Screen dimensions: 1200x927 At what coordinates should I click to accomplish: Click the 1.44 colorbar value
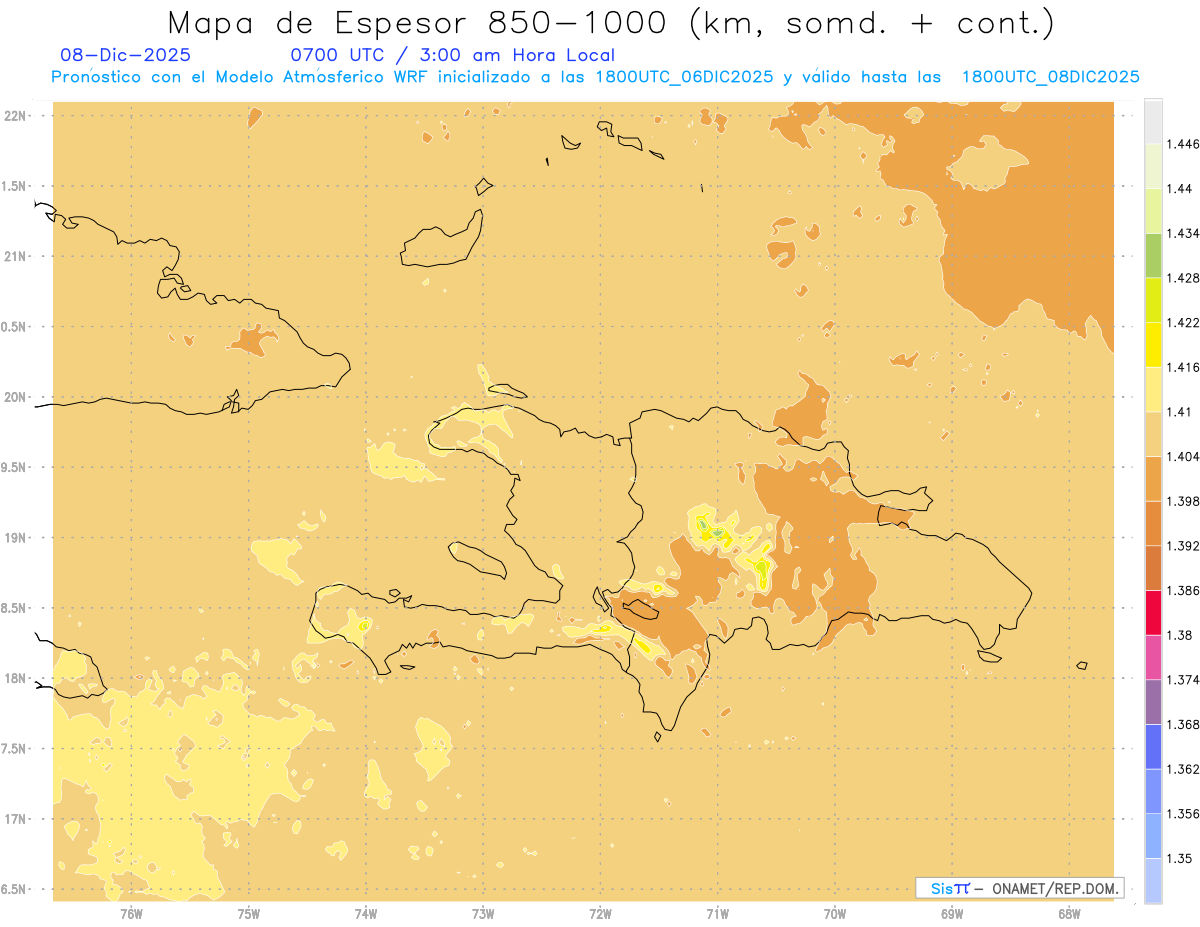point(1180,189)
